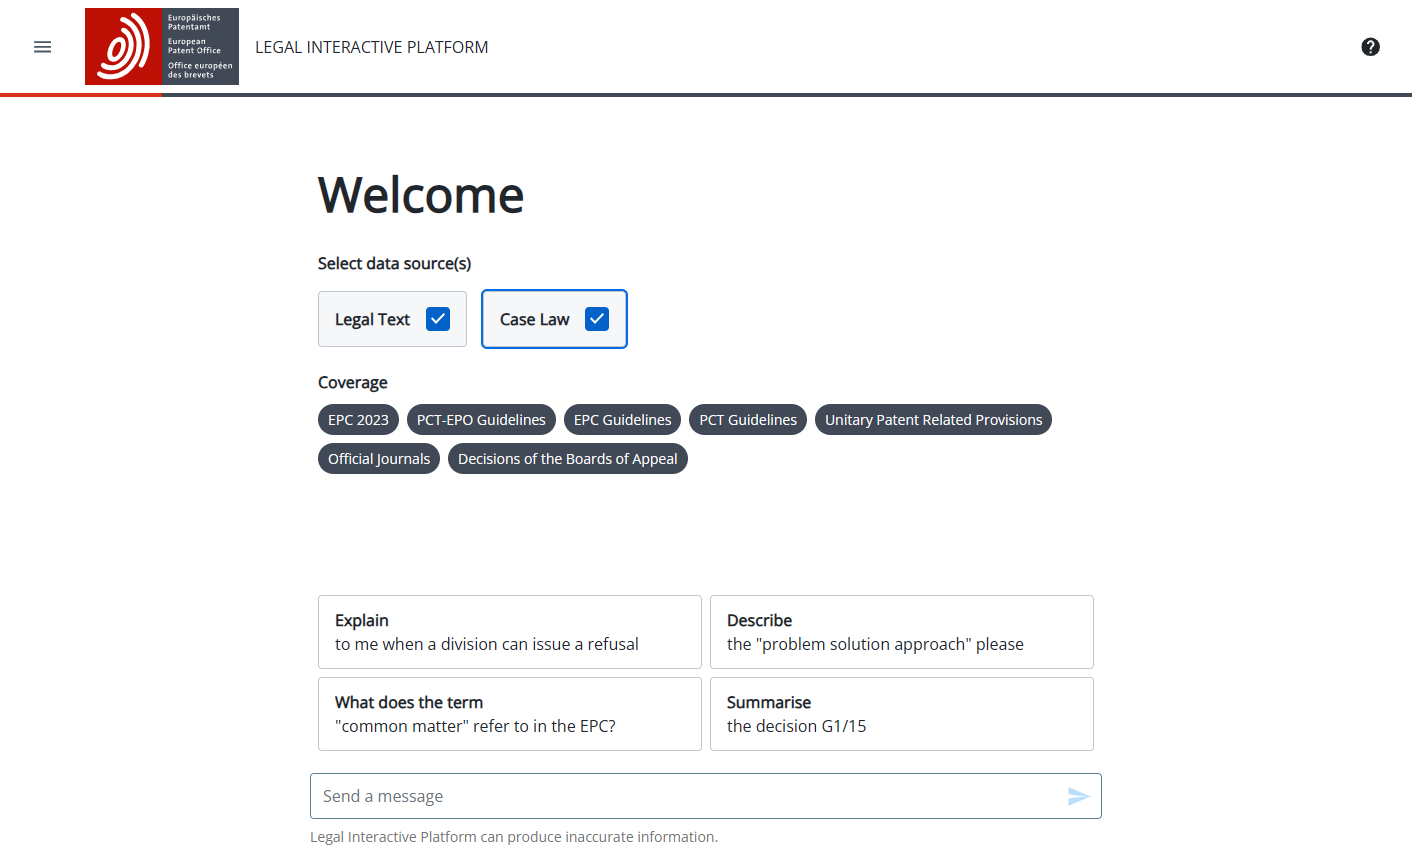This screenshot has height=861, width=1412.
Task: Select the Official Journals coverage tag
Action: coord(378,458)
